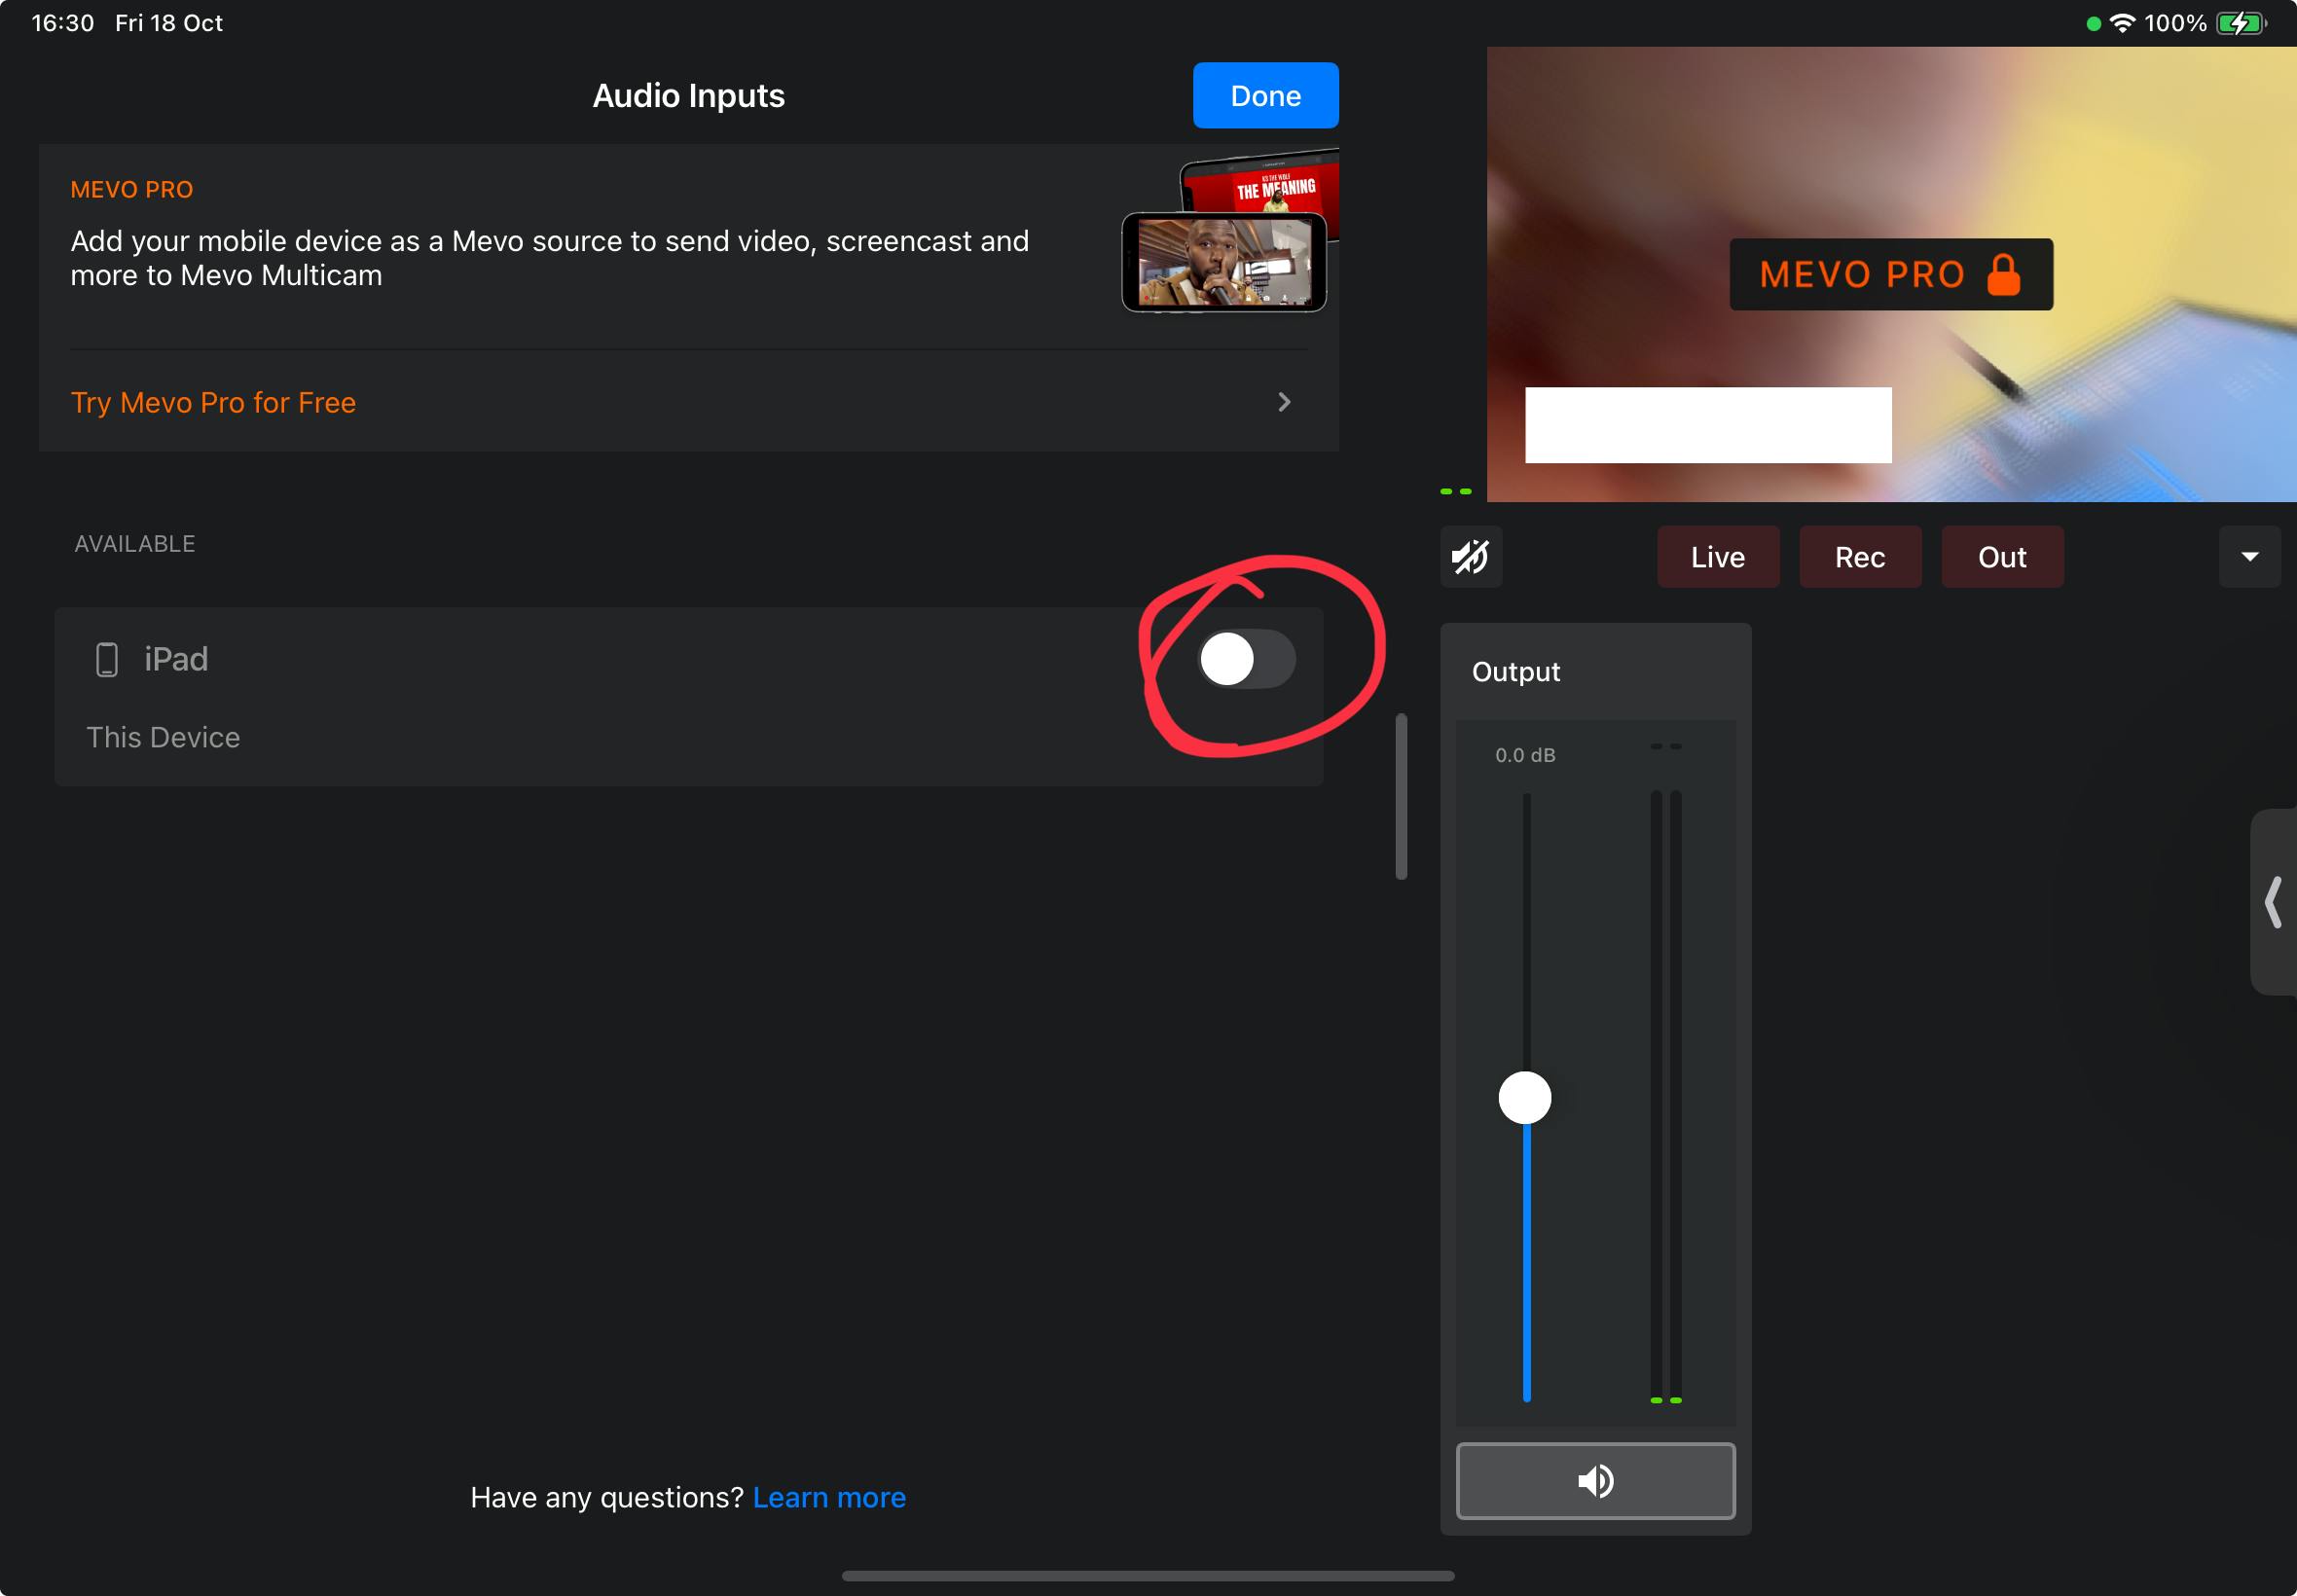2297x1596 pixels.
Task: Open Try Mevo Pro for Free
Action: [x=688, y=402]
